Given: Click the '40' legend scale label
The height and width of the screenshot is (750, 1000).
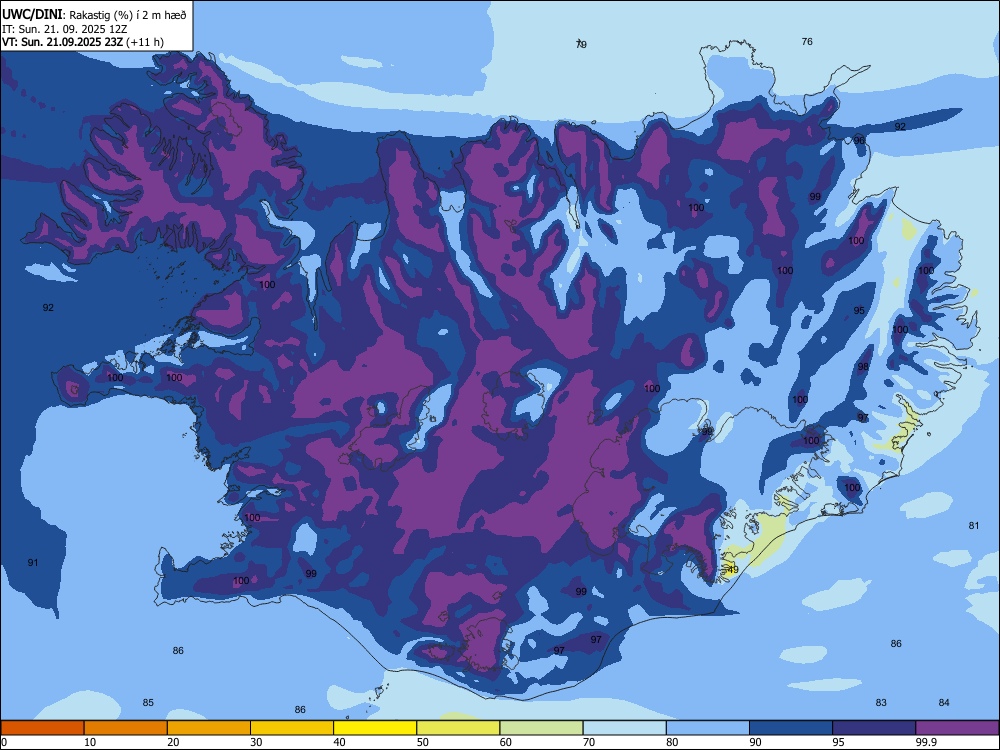Looking at the screenshot, I should 339,742.
